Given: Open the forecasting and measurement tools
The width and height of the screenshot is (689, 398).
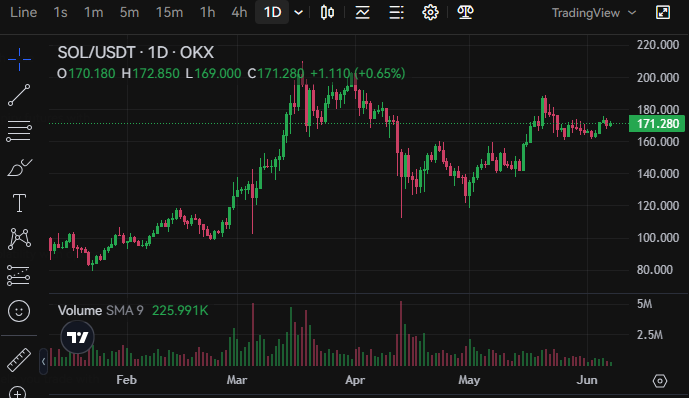Looking at the screenshot, I should tap(19, 275).
